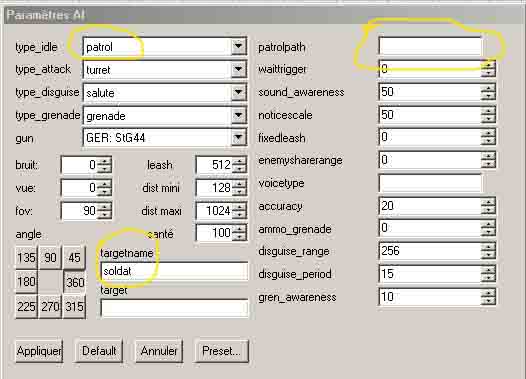Image resolution: width=526 pixels, height=379 pixels.
Task: Adjust the noticescale spinner arrows
Action: [488, 114]
